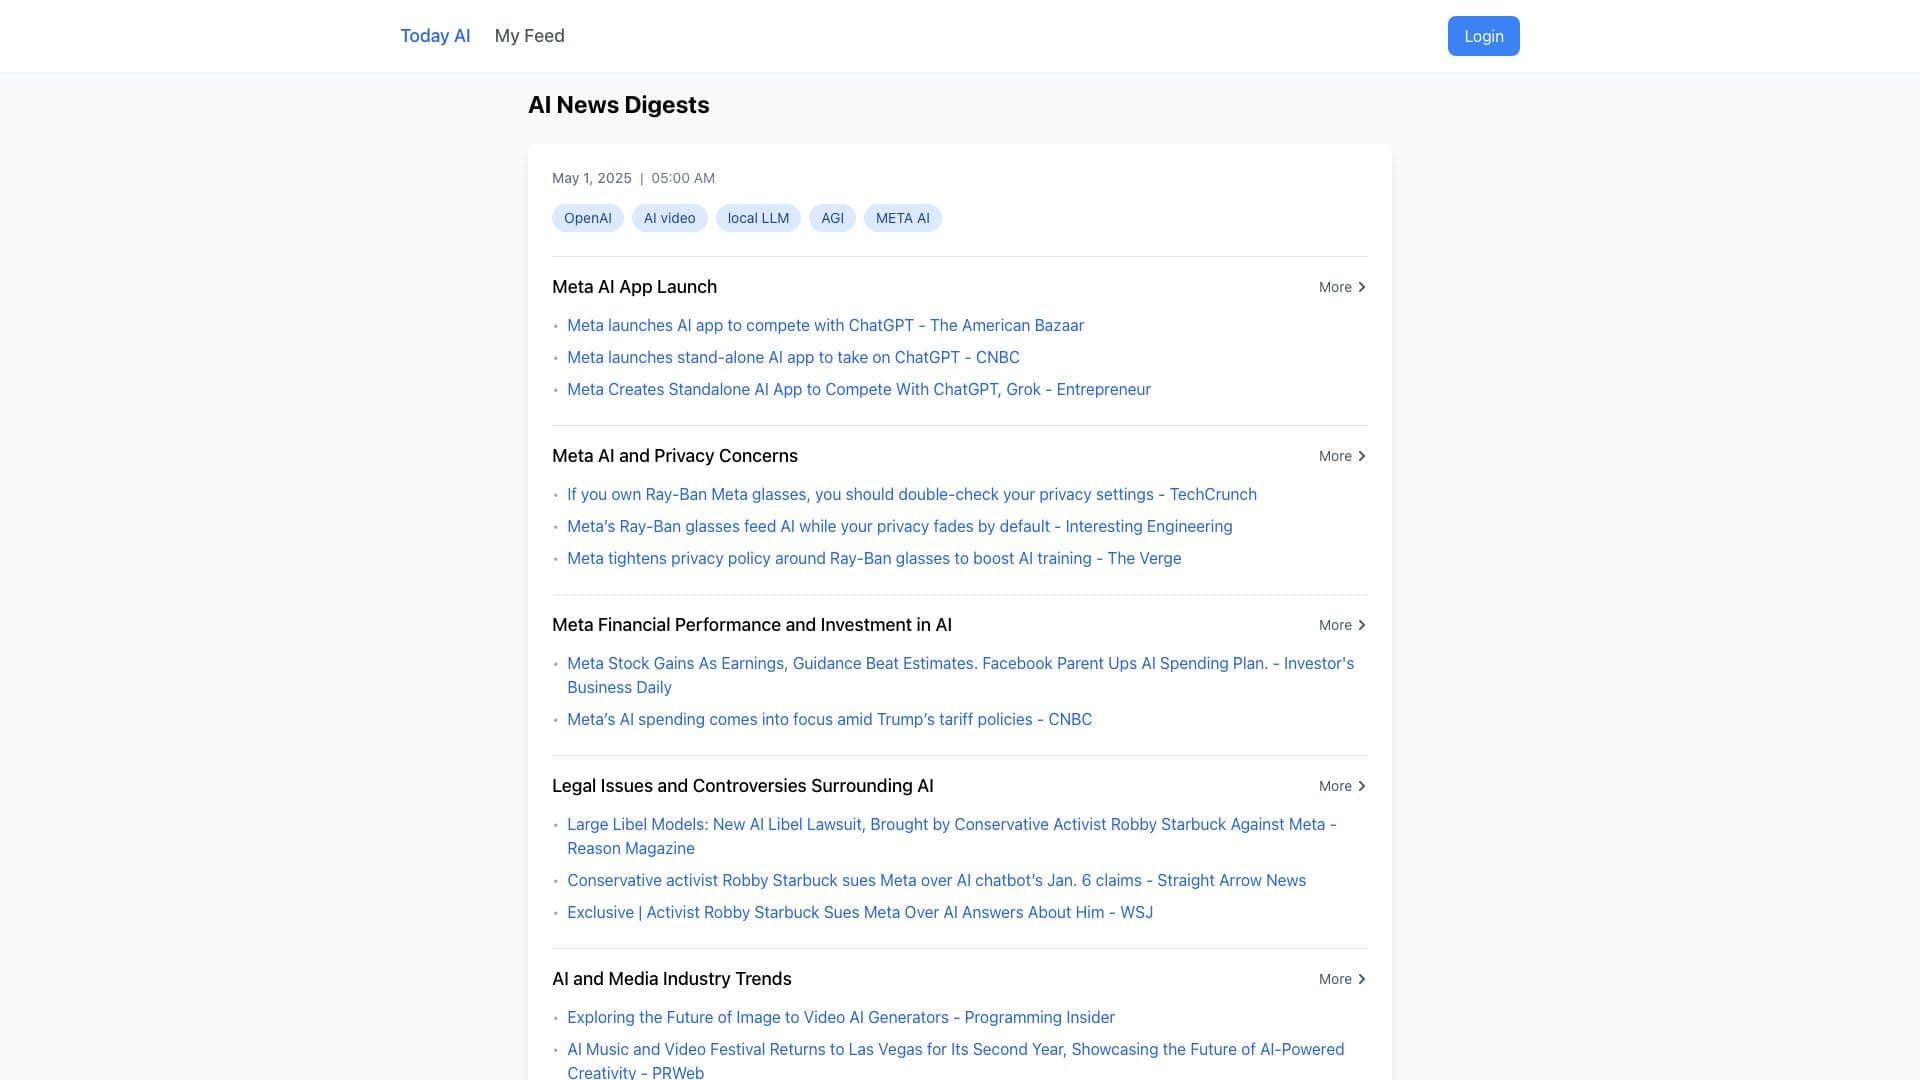Image resolution: width=1920 pixels, height=1080 pixels.
Task: Expand More for Meta AI App Launch
Action: click(x=1342, y=287)
